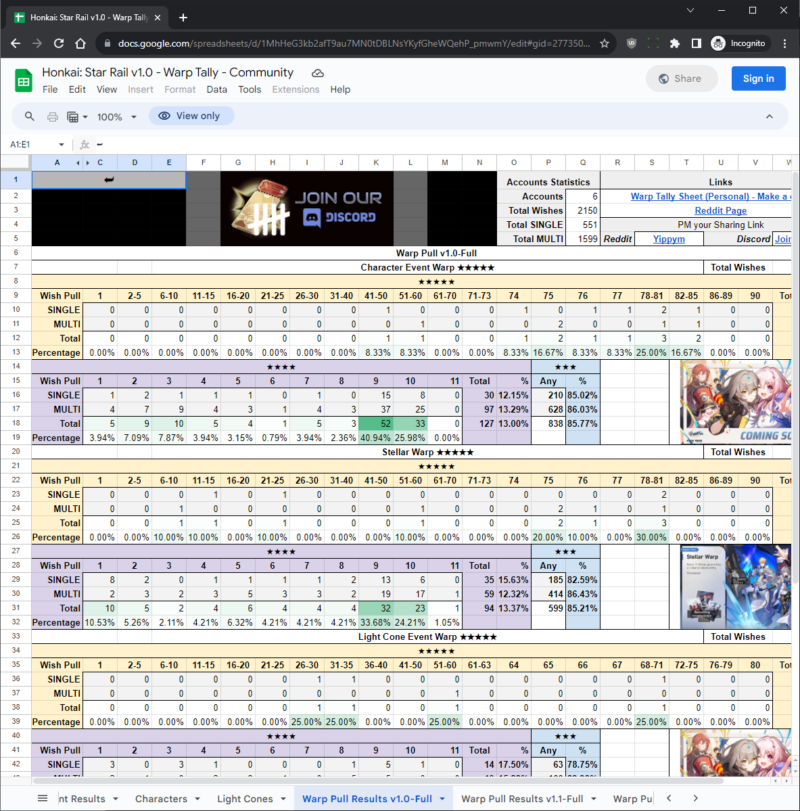Click the green Google Sheets logo
The image size is (800, 811).
(x=22, y=79)
